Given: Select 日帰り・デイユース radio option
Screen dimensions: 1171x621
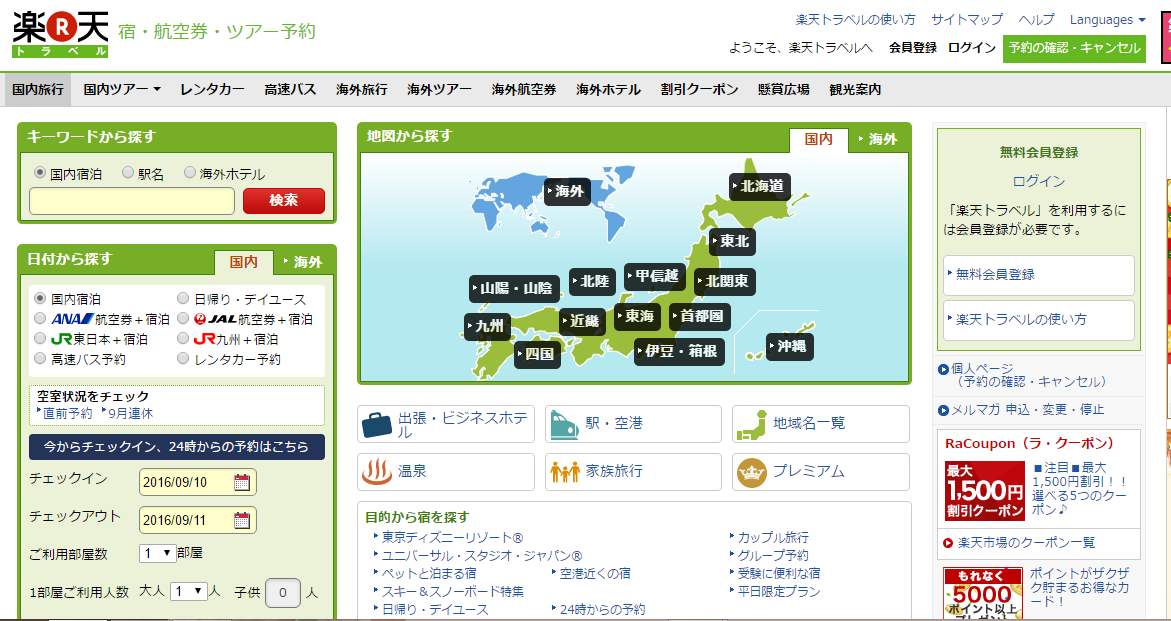Looking at the screenshot, I should pos(183,299).
